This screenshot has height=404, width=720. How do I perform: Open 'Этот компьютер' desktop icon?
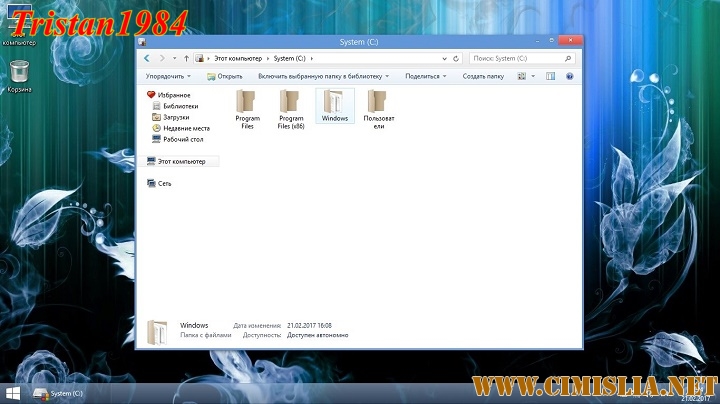19,25
